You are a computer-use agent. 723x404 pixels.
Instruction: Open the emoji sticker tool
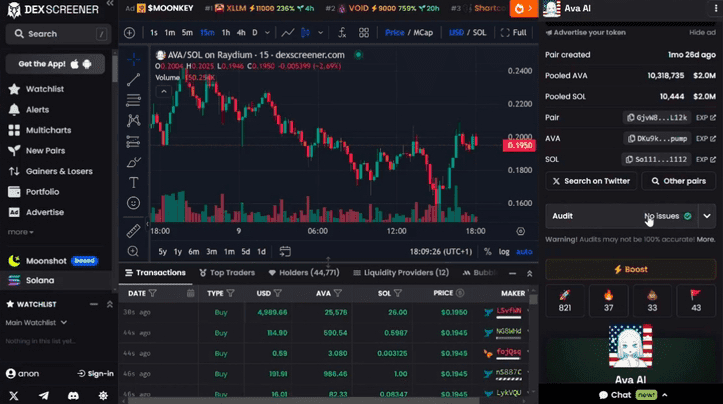click(133, 203)
